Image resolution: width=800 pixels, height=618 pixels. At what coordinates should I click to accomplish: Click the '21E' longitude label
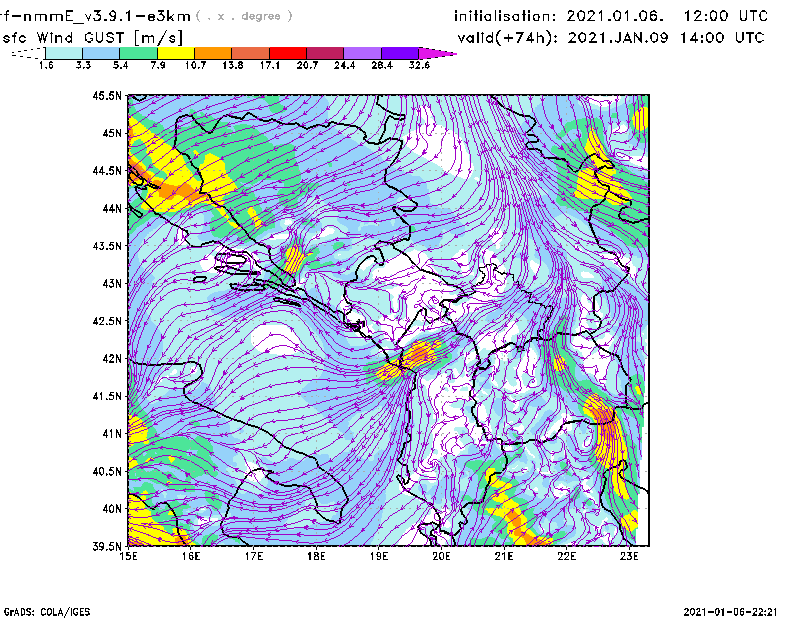tap(504, 556)
